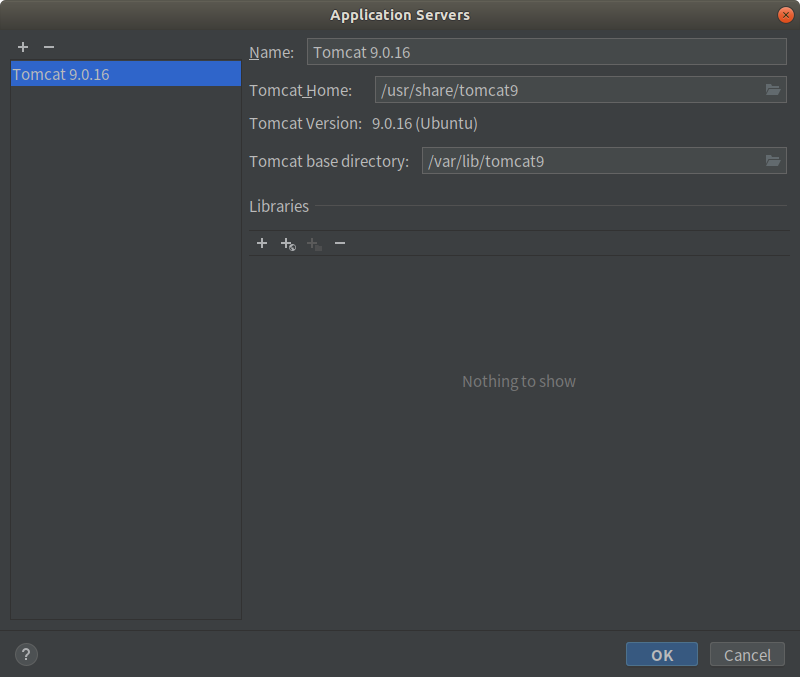Close the Application Servers dialog
800x677 pixels.
click(786, 14)
